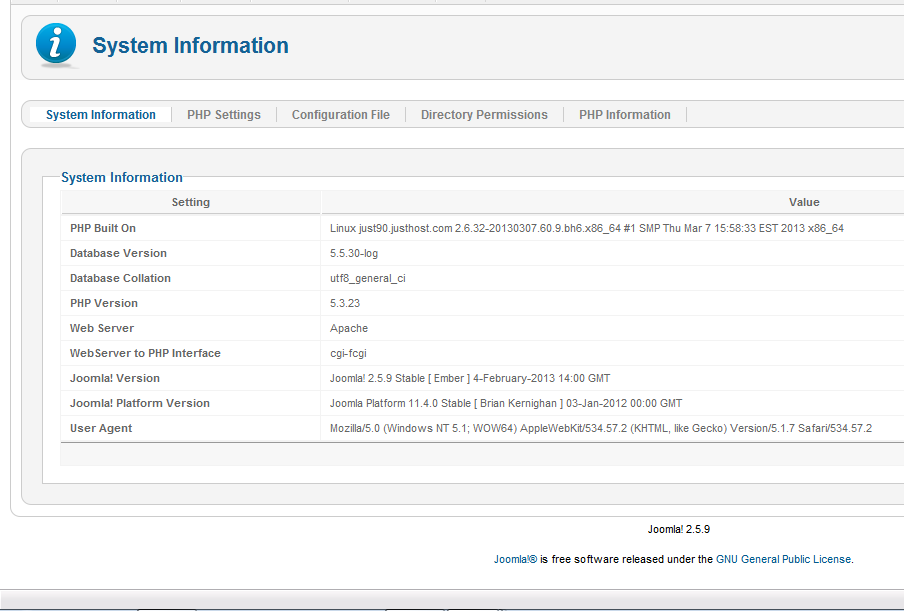Select the PHP Built On row label
Screen dimensions: 904x611
coord(103,228)
